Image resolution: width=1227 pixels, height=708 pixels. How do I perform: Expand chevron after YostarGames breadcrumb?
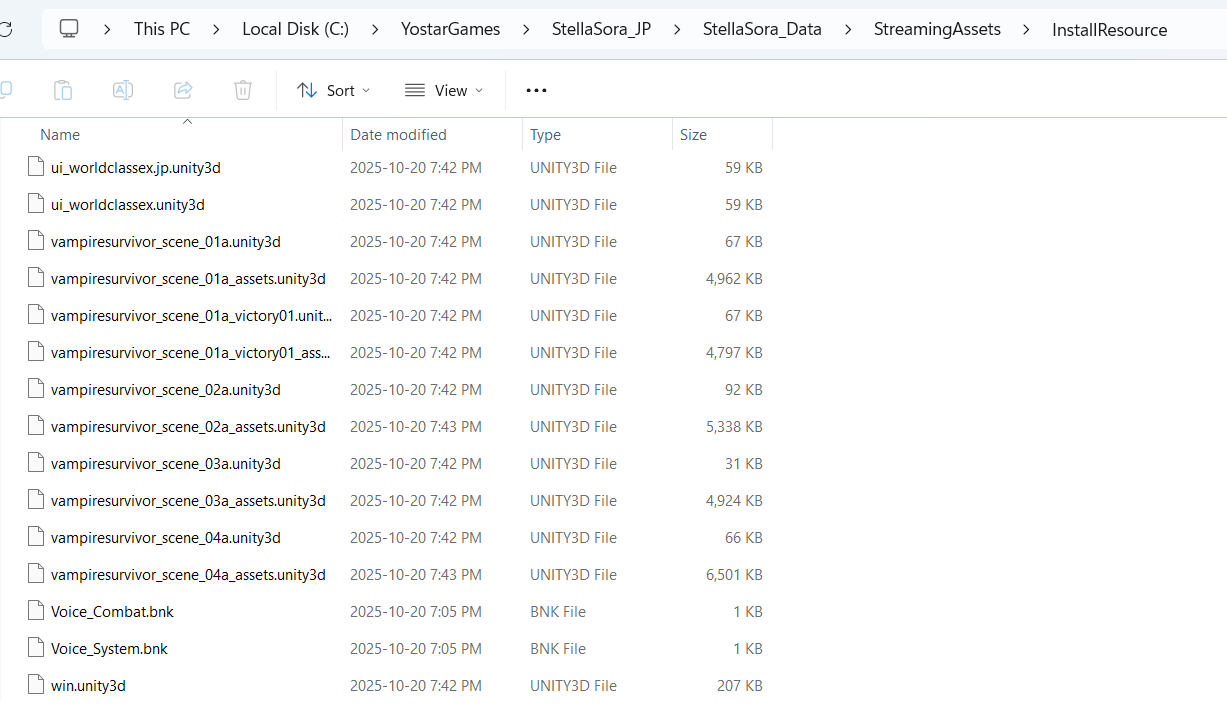pyautogui.click(x=526, y=29)
